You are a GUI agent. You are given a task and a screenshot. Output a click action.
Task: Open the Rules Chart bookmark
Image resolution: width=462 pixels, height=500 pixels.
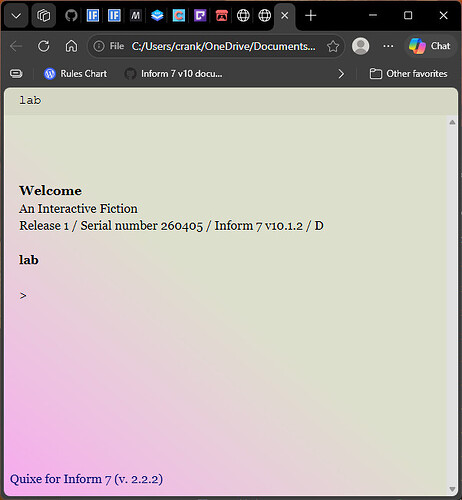76,74
